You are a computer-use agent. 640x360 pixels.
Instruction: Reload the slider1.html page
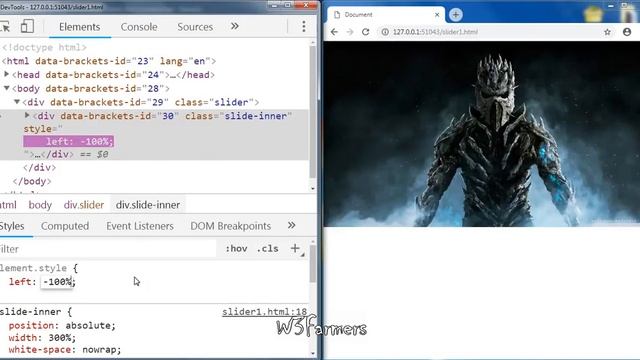point(366,32)
